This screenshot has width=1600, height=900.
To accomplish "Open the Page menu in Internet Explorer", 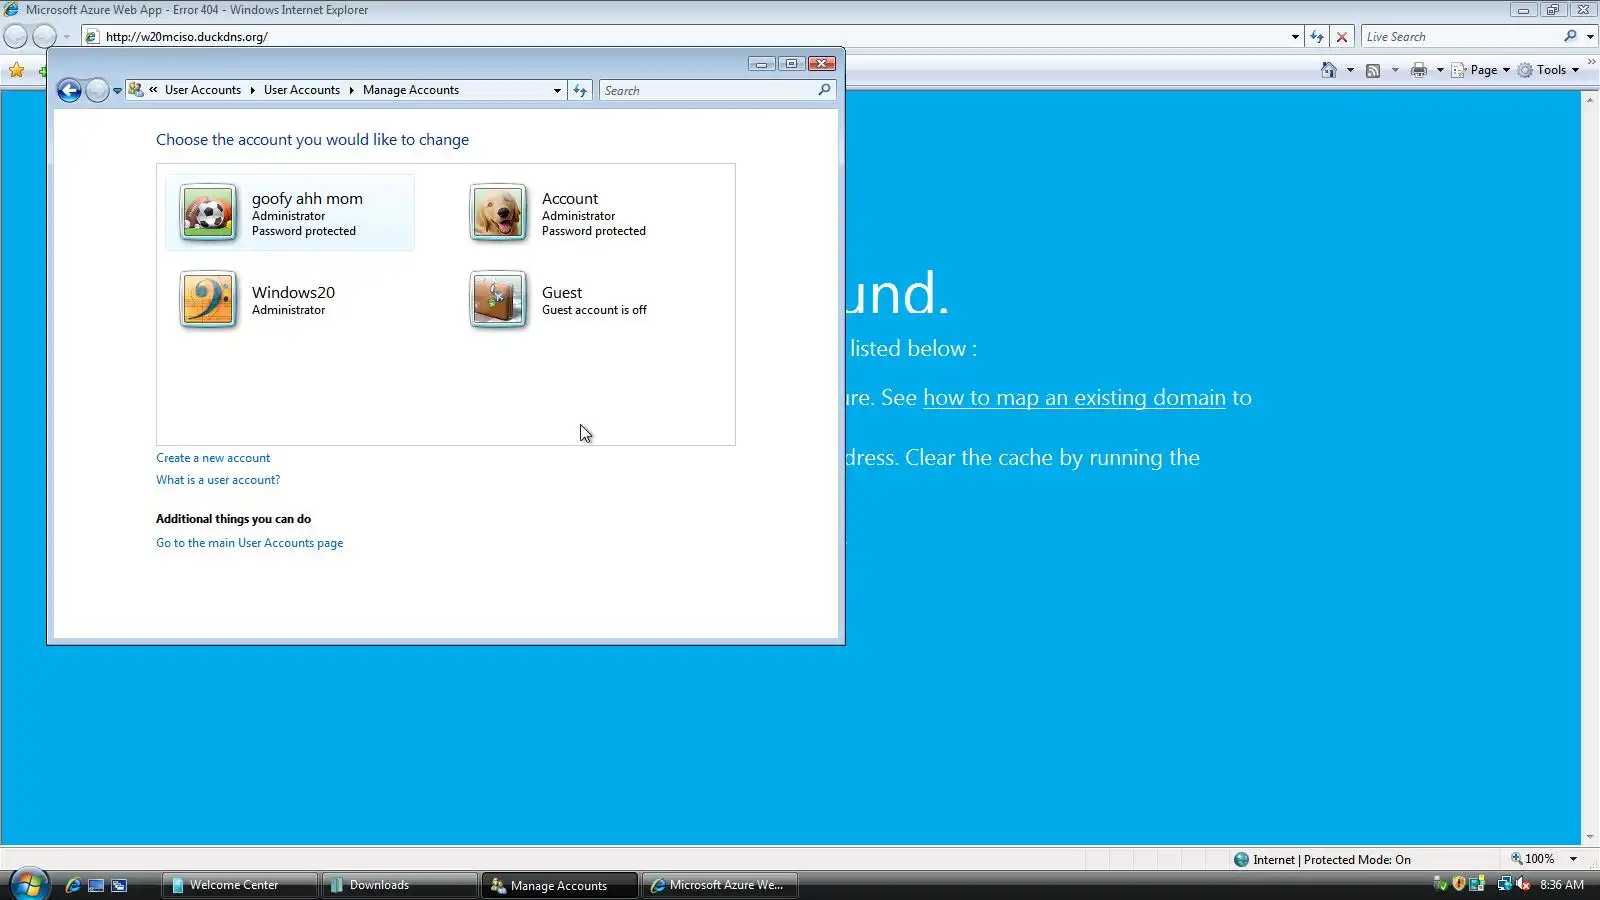I will pos(1481,70).
